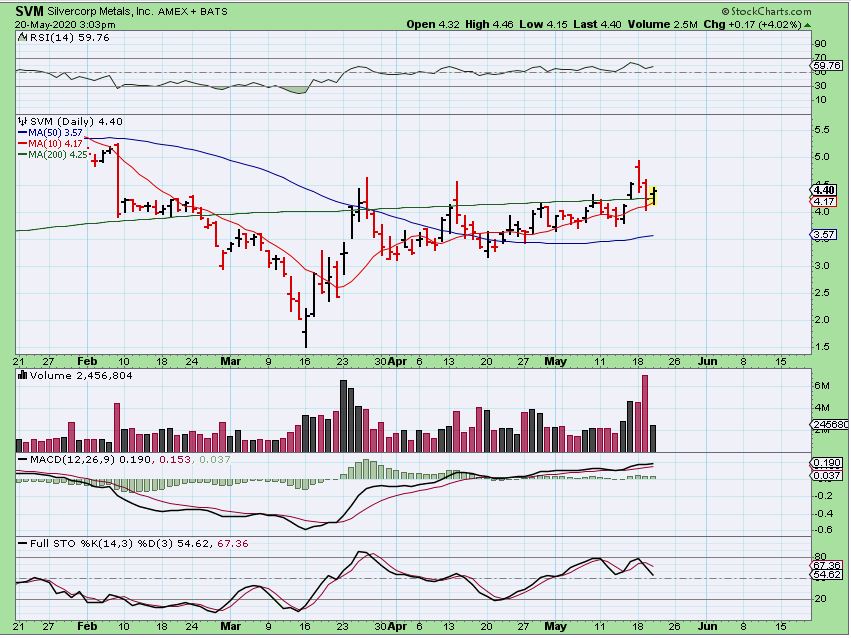This screenshot has height=638, width=851.
Task: Click the bold 4.40 price tag on right axis
Action: click(824, 190)
